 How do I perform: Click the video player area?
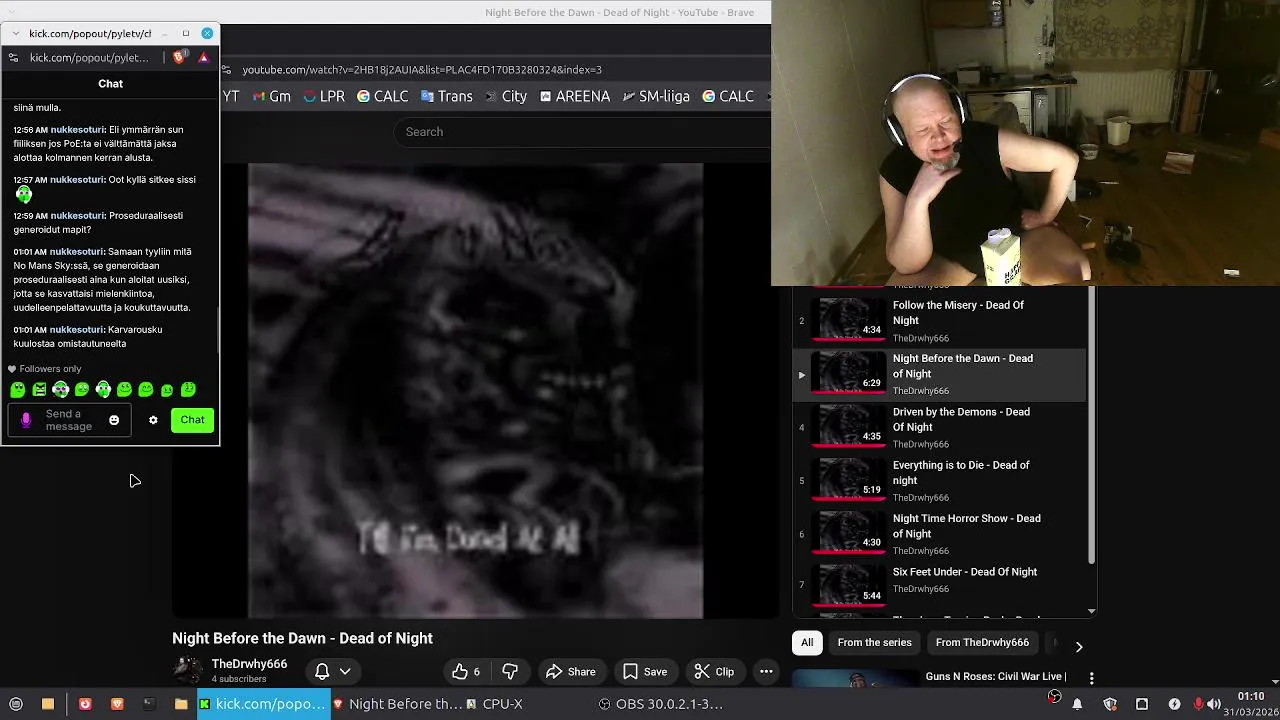(x=475, y=391)
